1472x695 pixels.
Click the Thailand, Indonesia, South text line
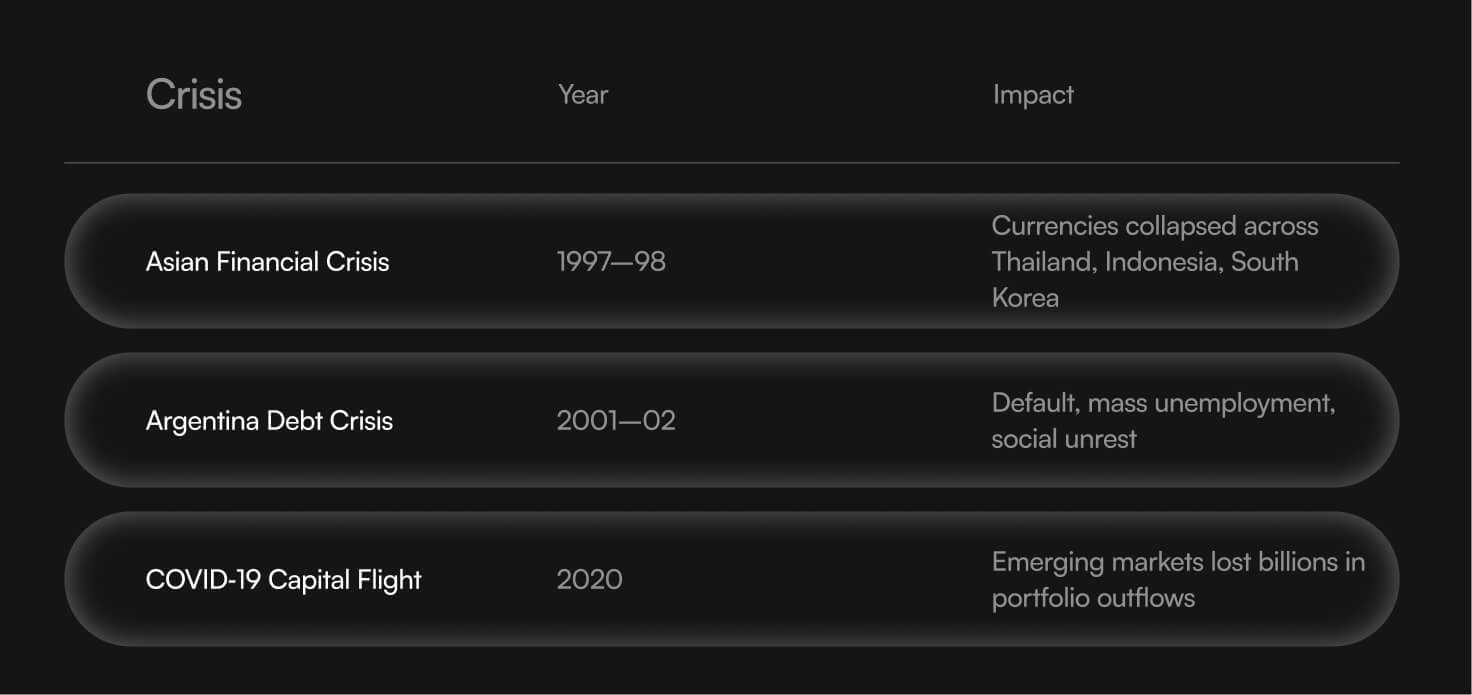(x=1145, y=262)
